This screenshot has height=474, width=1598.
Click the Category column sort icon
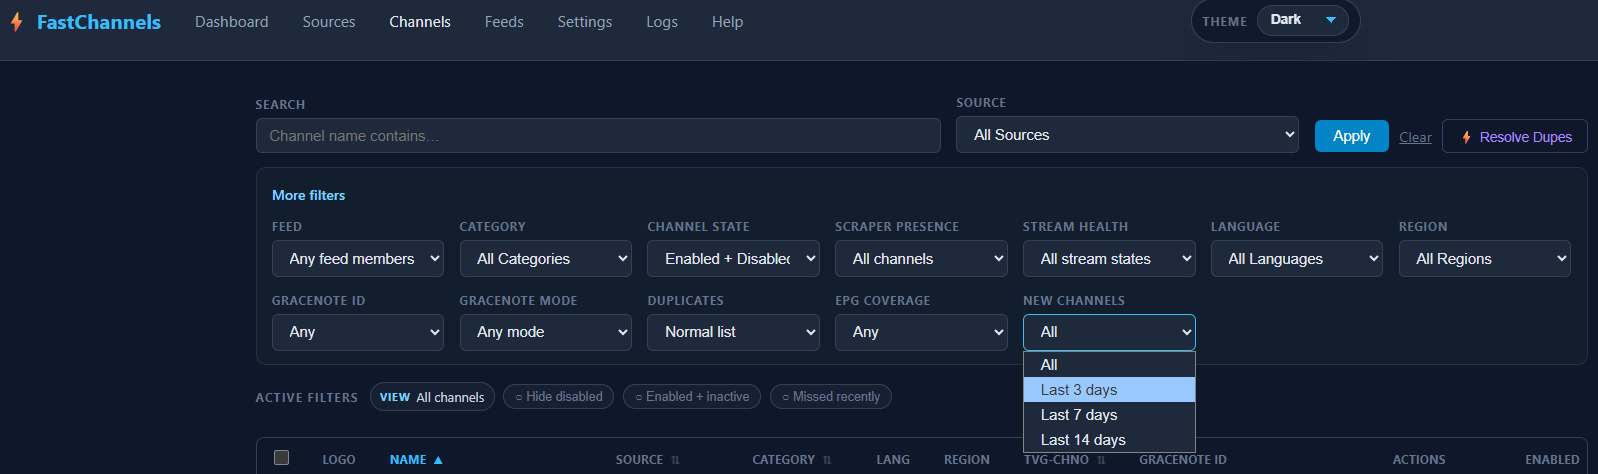click(827, 460)
